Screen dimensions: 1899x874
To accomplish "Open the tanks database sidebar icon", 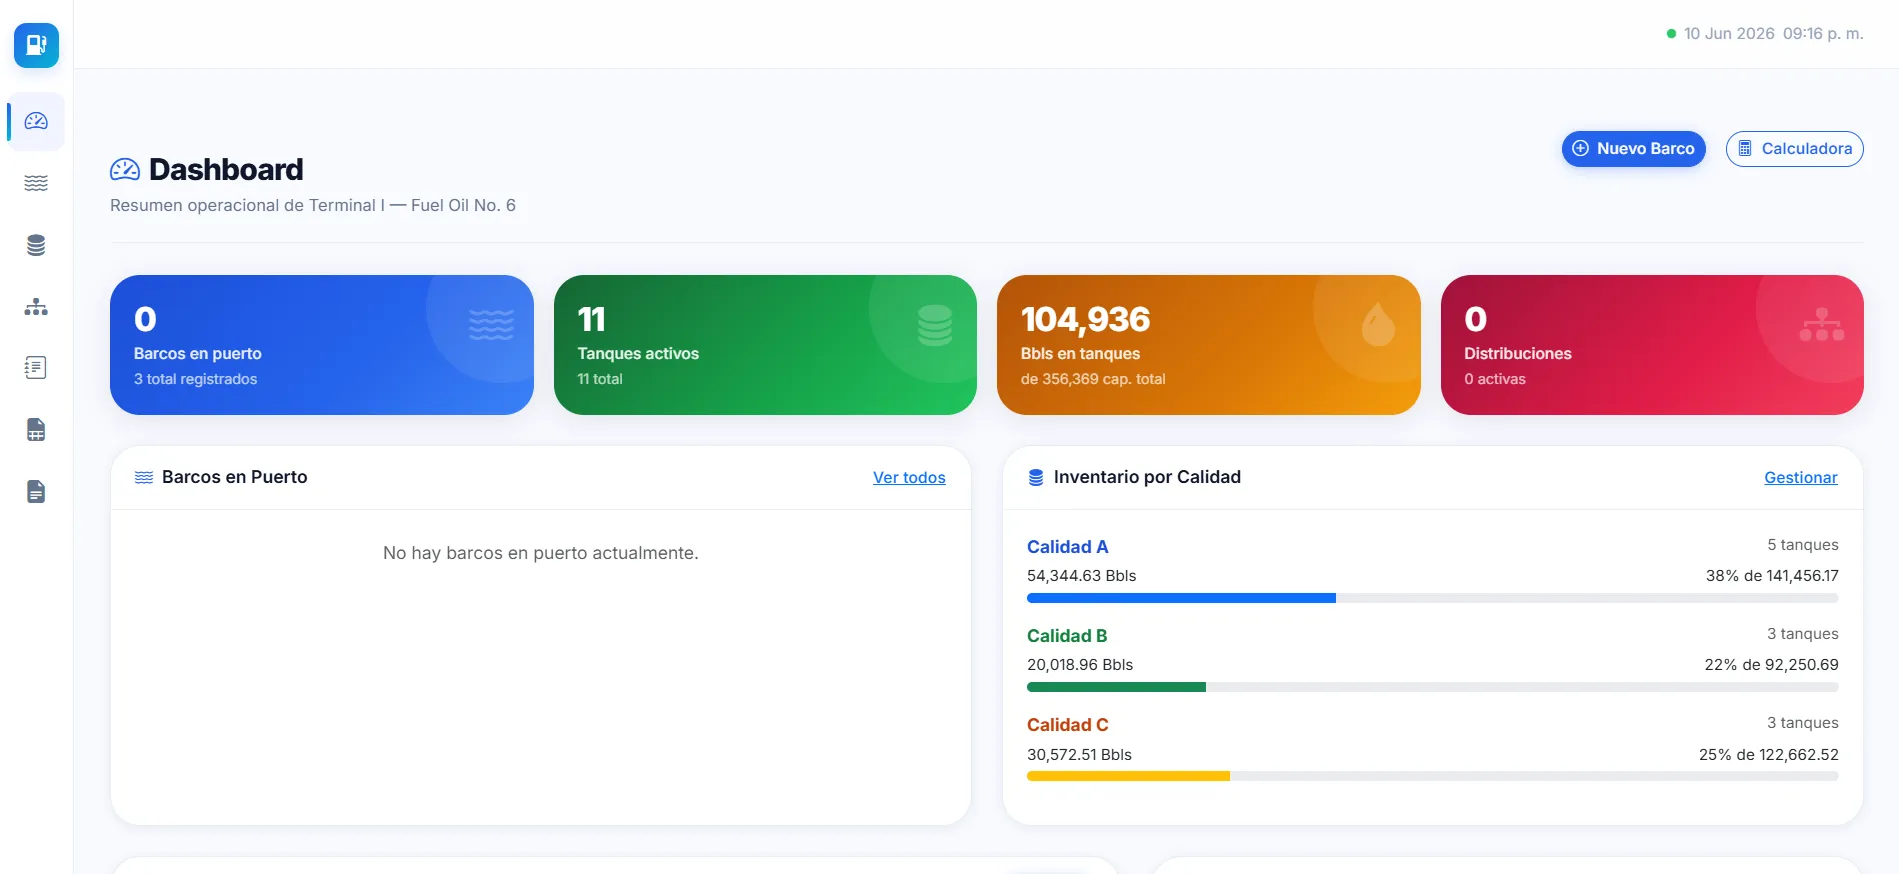I will coord(36,245).
